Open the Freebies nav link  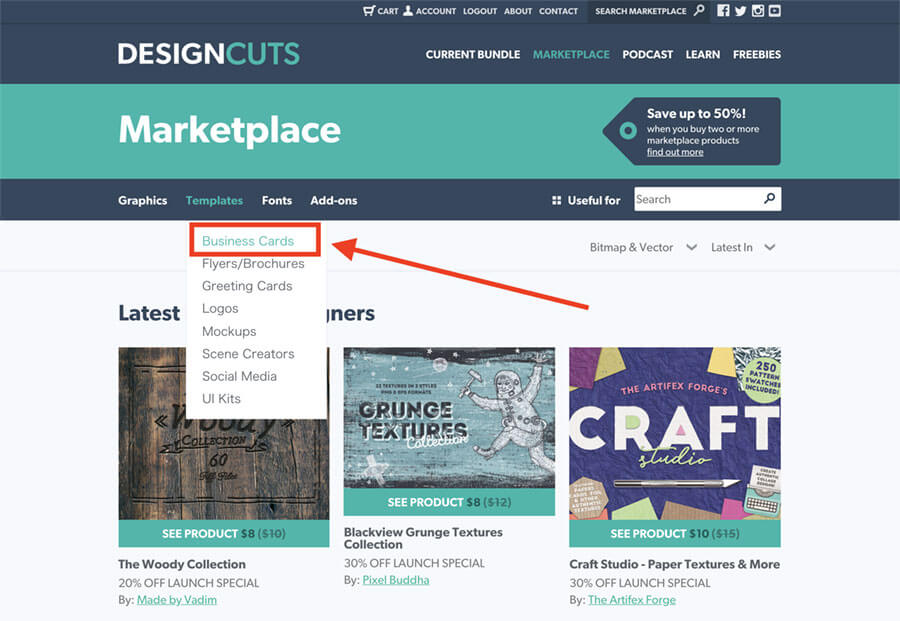coord(757,55)
